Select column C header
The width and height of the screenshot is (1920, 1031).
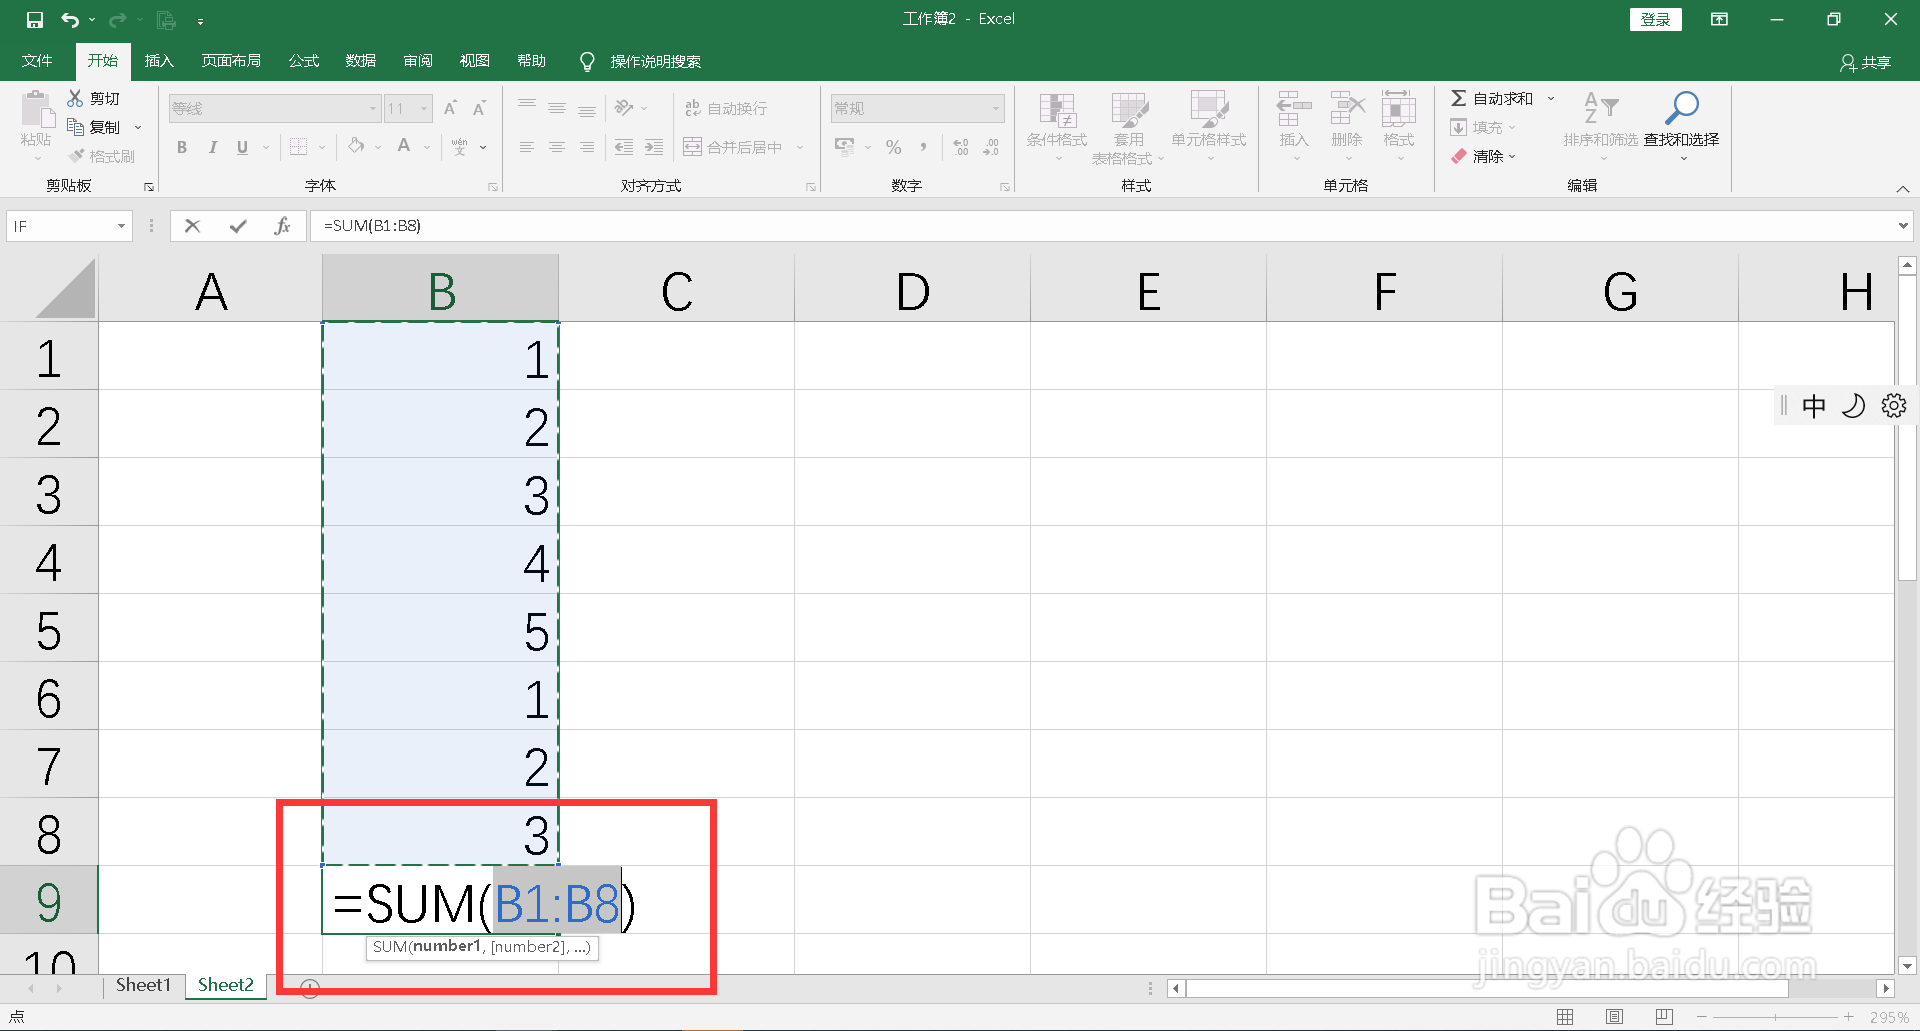677,289
